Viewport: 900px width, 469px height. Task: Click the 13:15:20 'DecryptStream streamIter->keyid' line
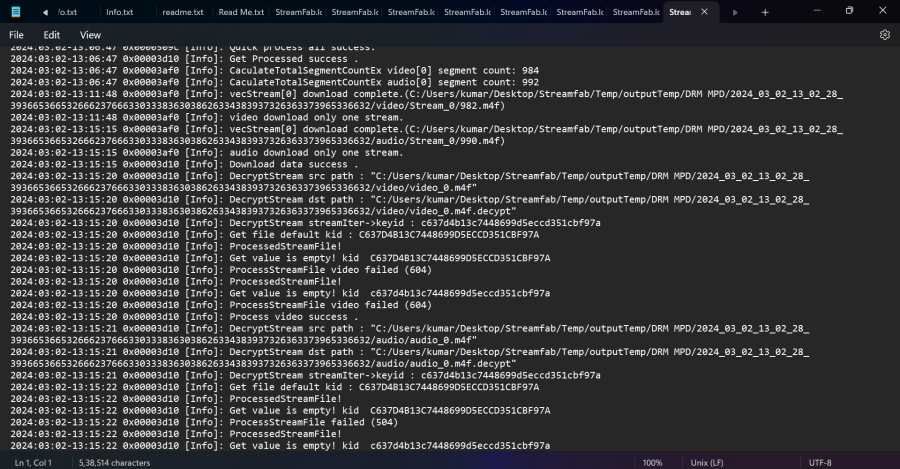click(305, 223)
